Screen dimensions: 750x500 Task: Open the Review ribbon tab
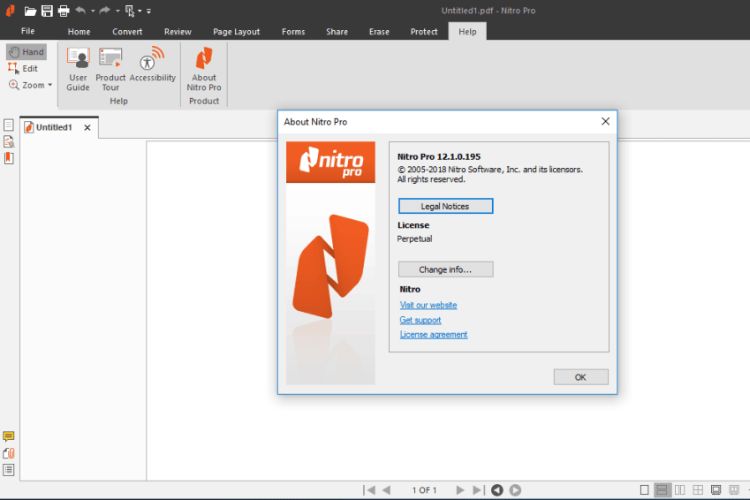click(x=177, y=32)
